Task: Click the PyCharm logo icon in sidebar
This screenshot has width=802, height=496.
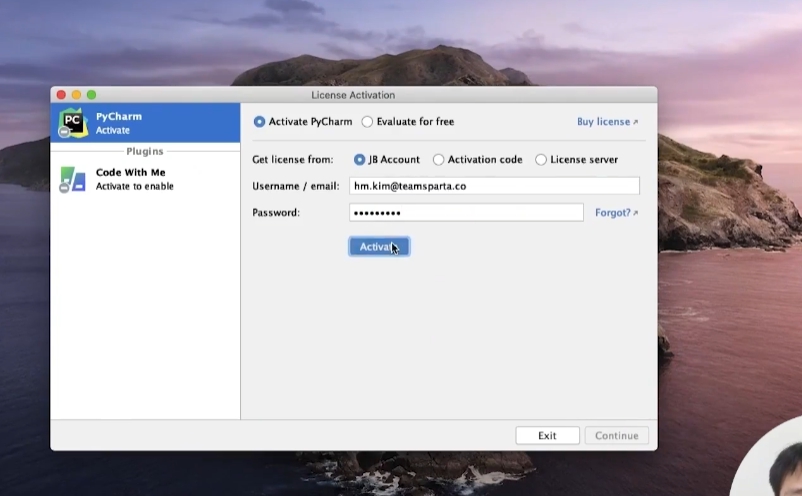Action: pos(73,123)
